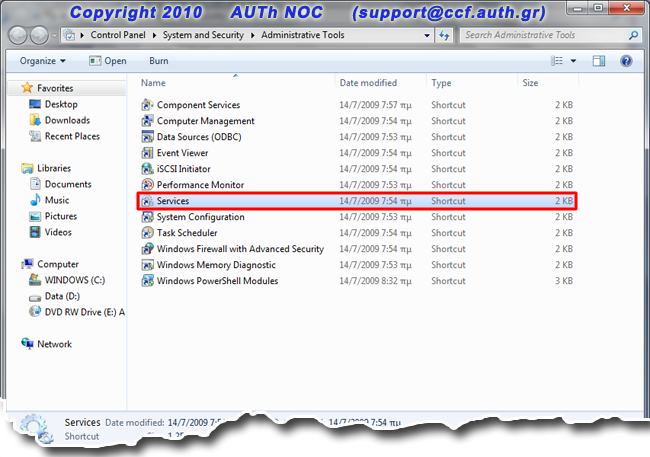This screenshot has width=650, height=457.
Task: Expand the change view options arrow
Action: (573, 61)
